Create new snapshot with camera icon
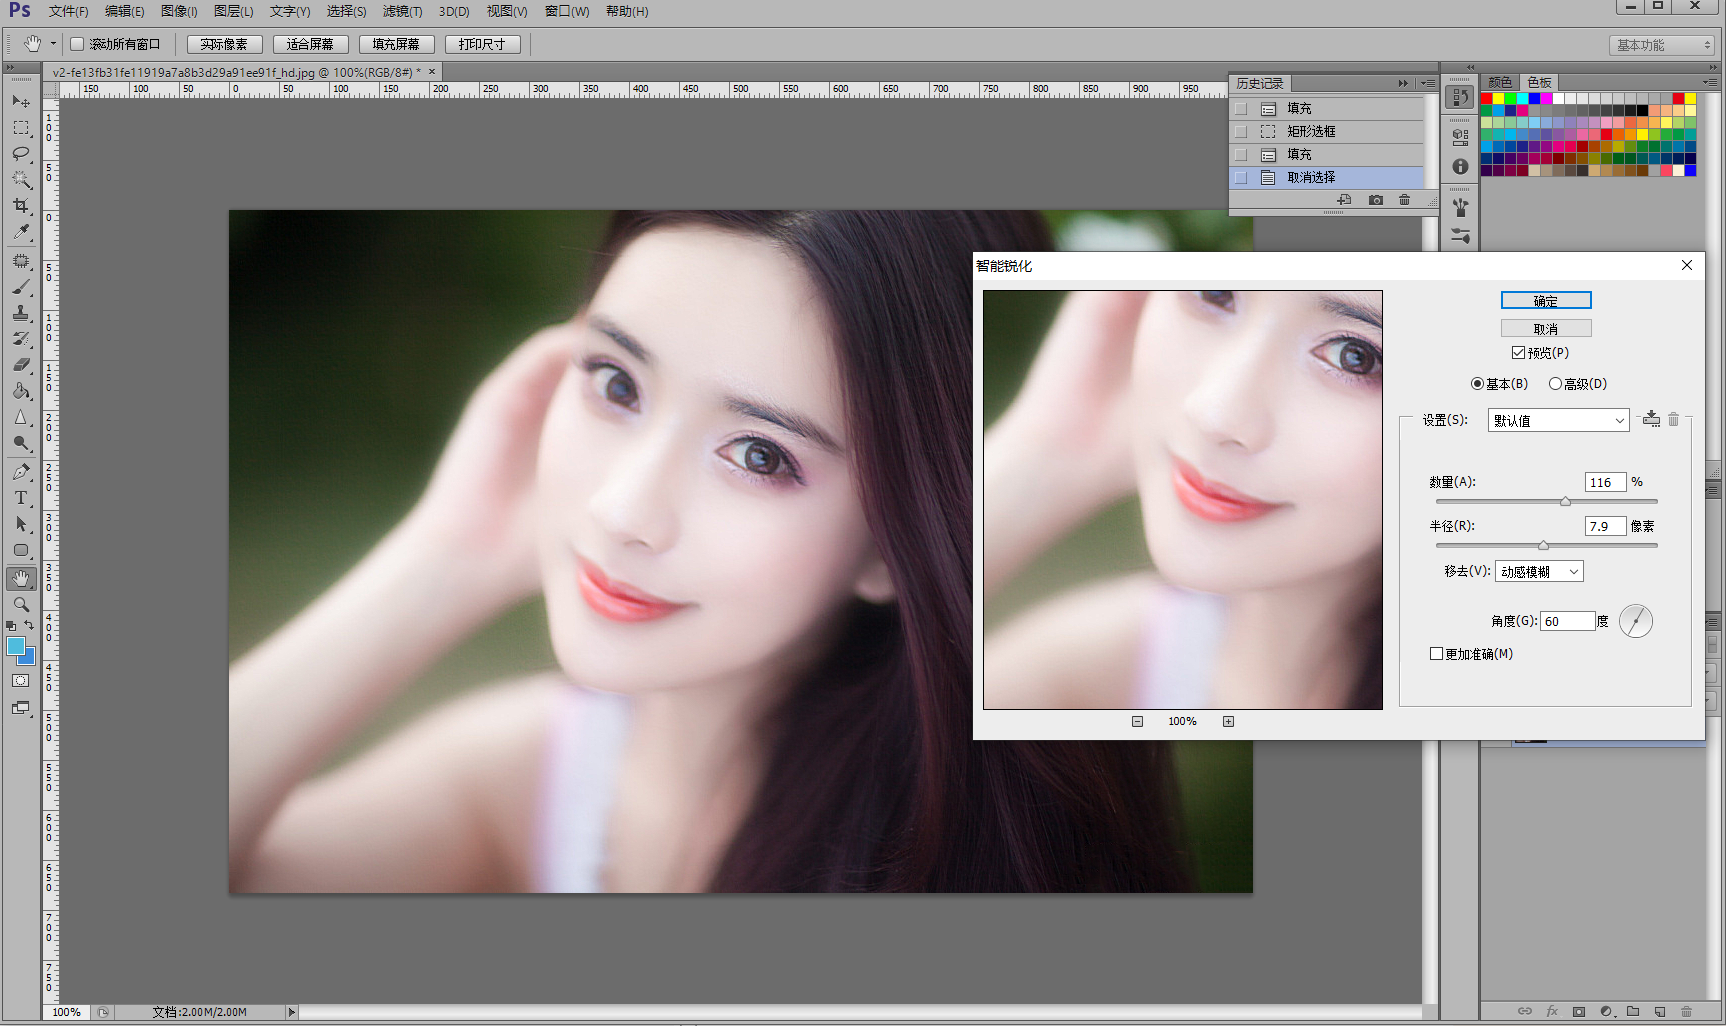1726x1026 pixels. coord(1376,200)
